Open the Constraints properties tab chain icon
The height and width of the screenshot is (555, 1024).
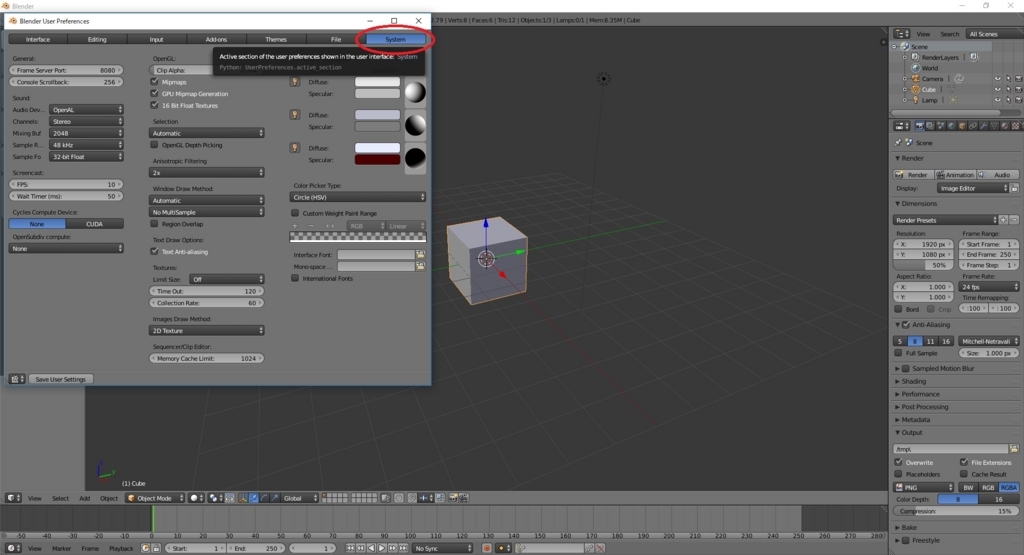[973, 126]
